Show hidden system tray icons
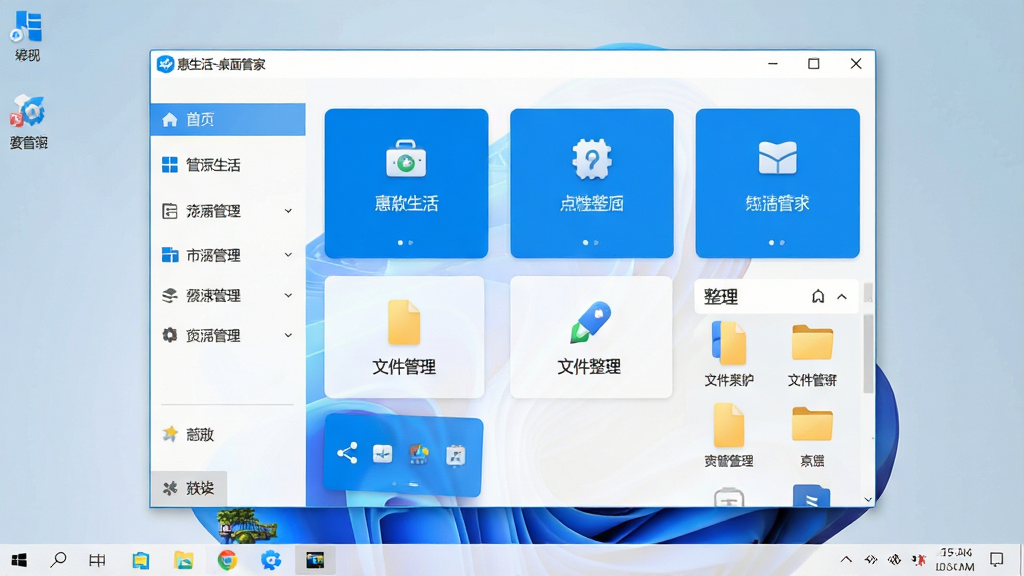Image resolution: width=1024 pixels, height=576 pixels. (846, 560)
